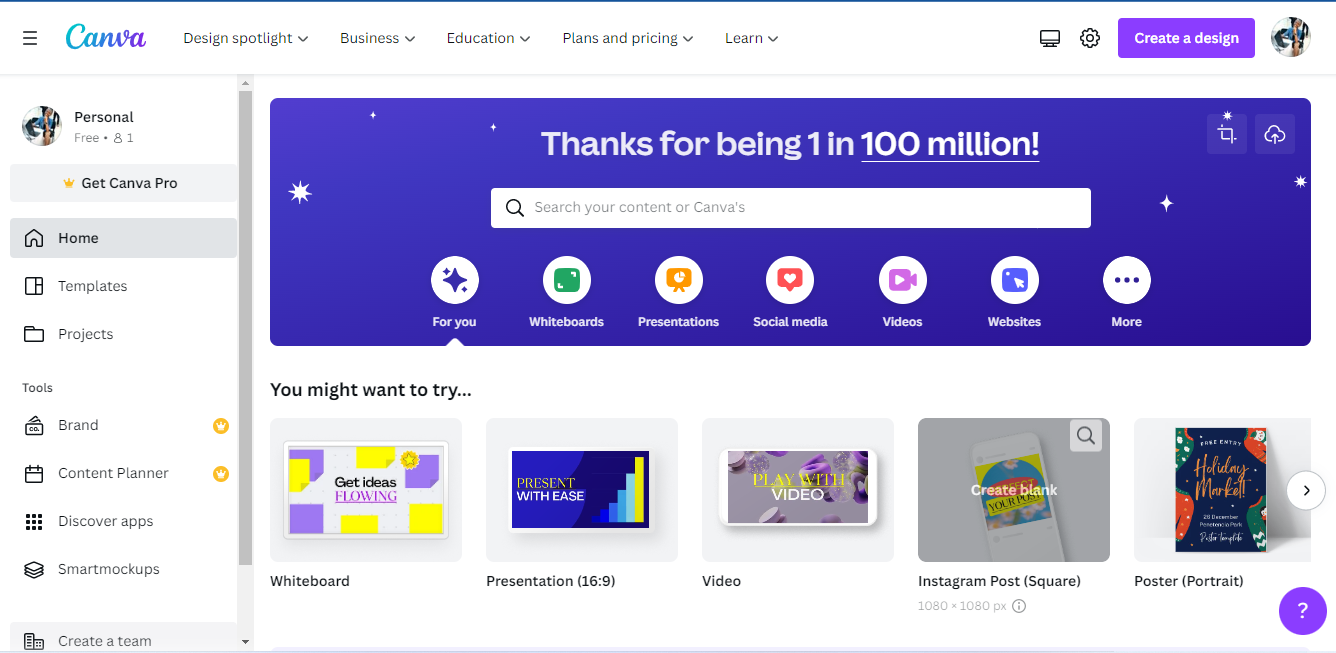Click the sidebar vertical scrollbar
The width and height of the screenshot is (1336, 653).
pyautogui.click(x=245, y=328)
